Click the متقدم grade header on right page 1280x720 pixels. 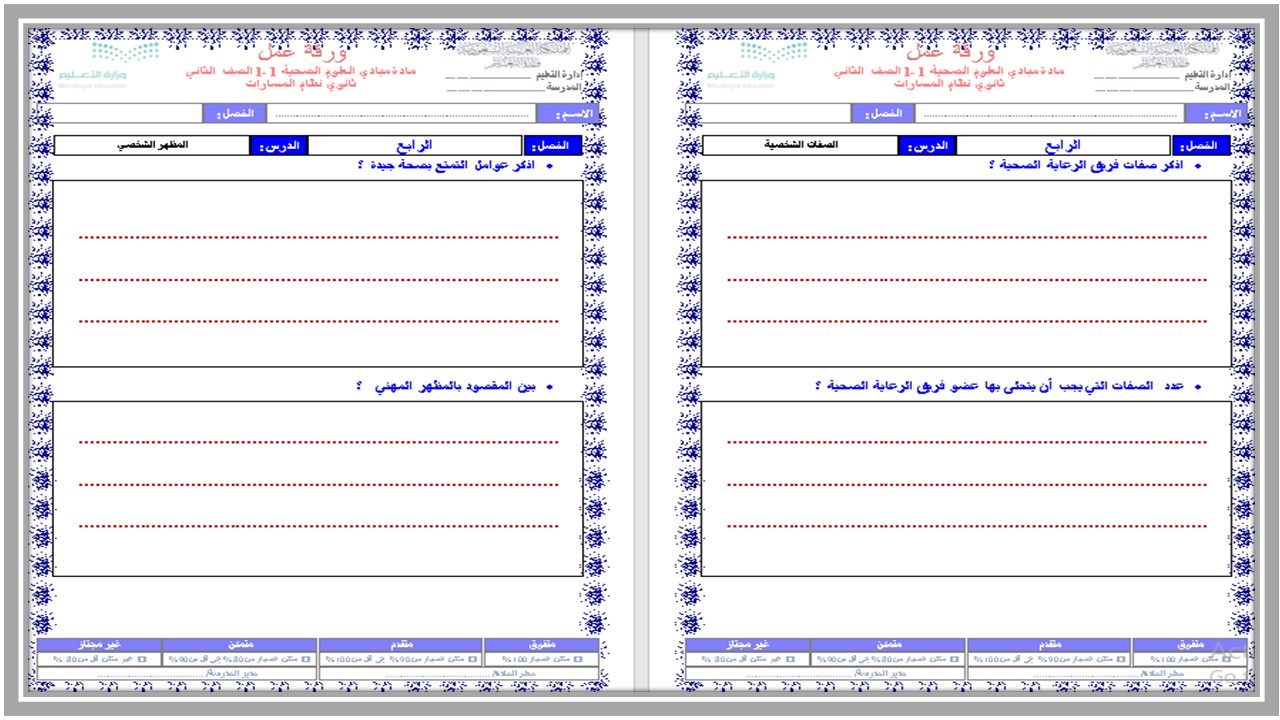pos(1049,646)
